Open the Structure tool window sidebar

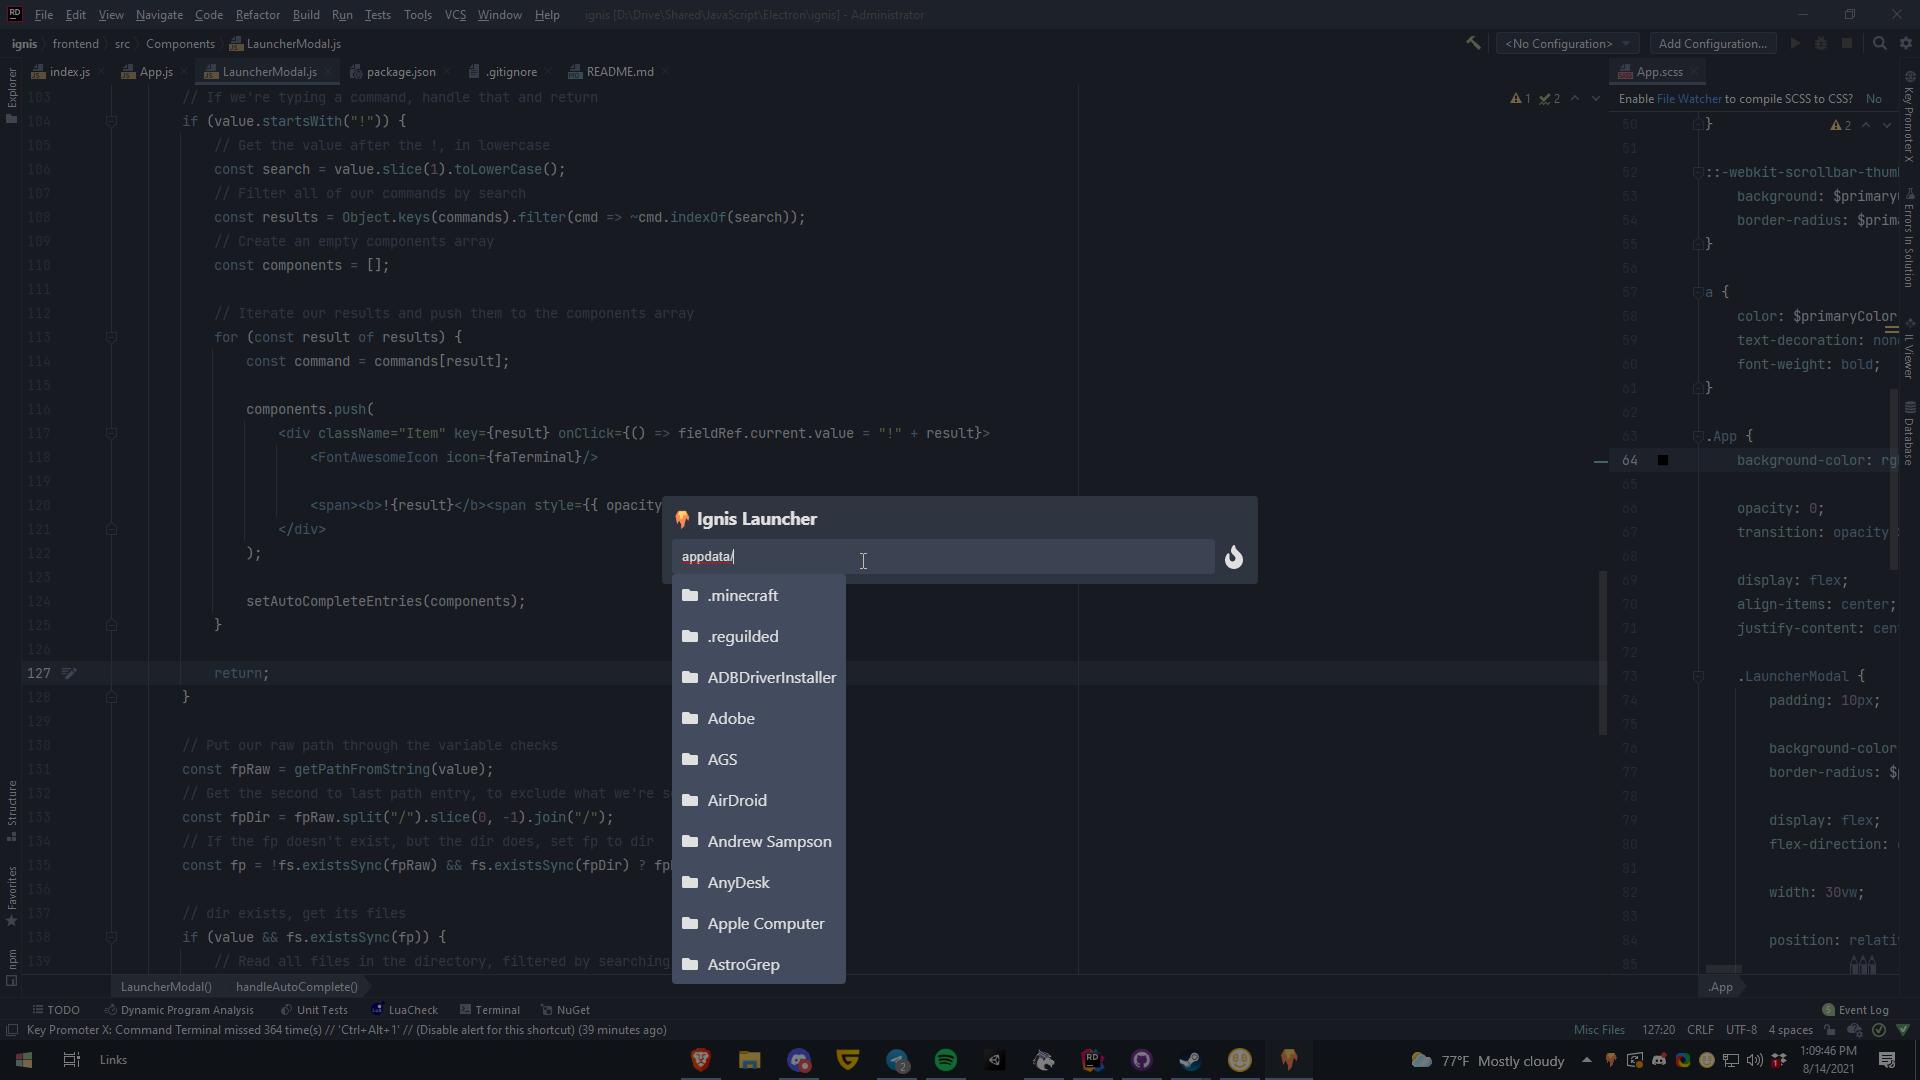pyautogui.click(x=11, y=811)
